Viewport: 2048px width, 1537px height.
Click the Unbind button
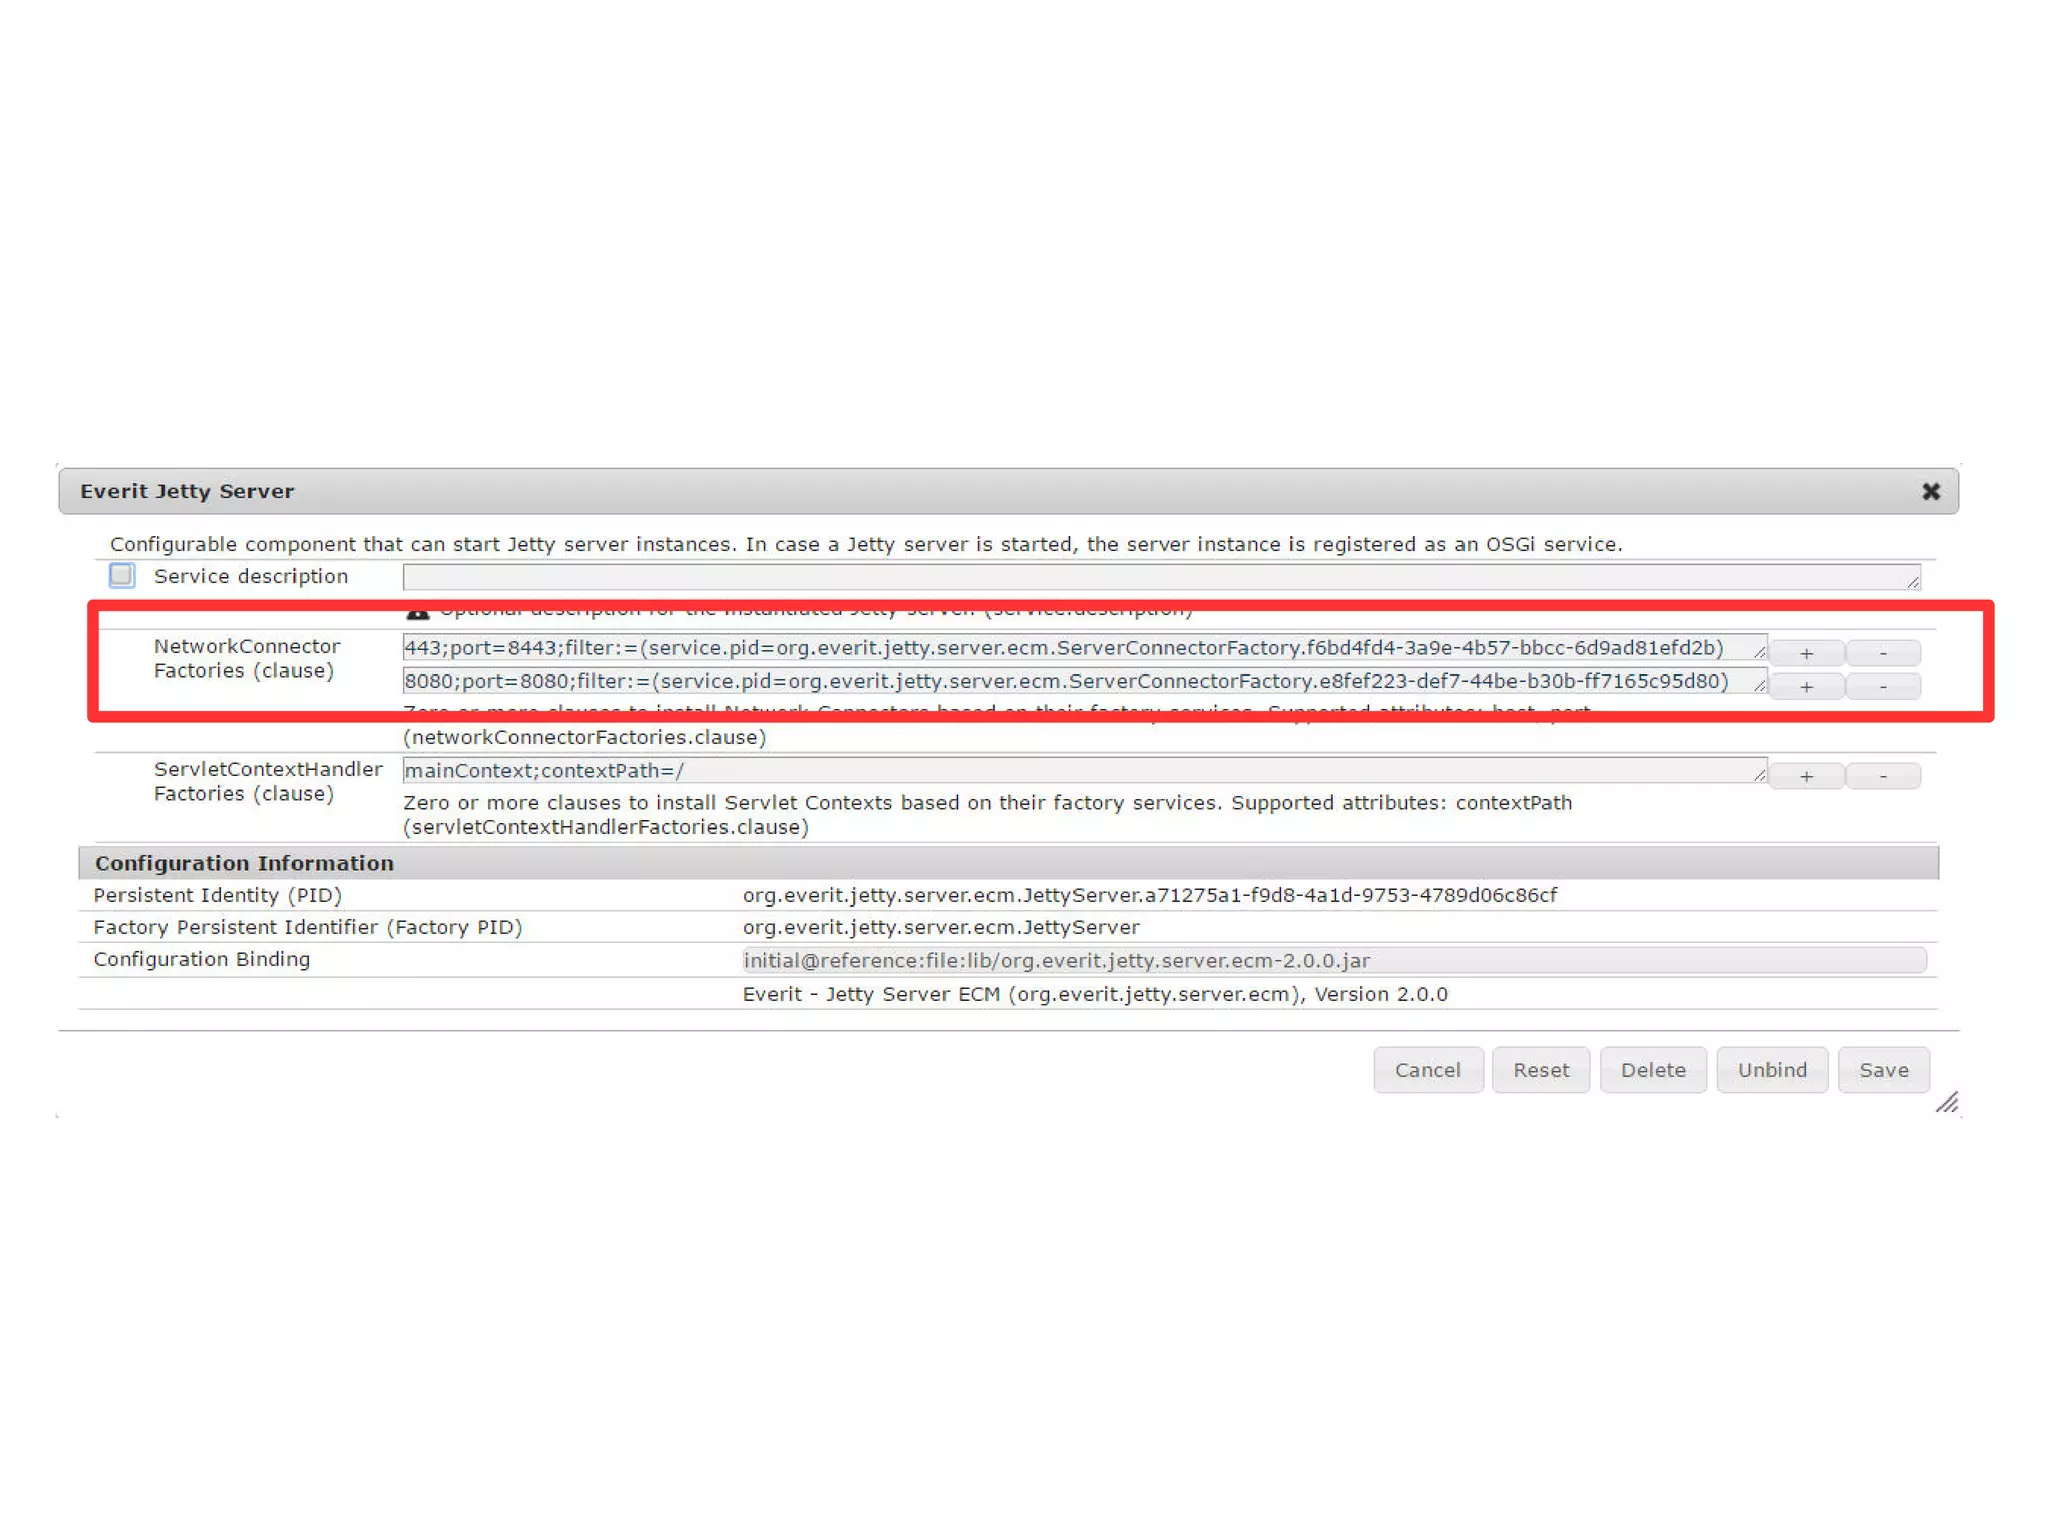click(1771, 1070)
